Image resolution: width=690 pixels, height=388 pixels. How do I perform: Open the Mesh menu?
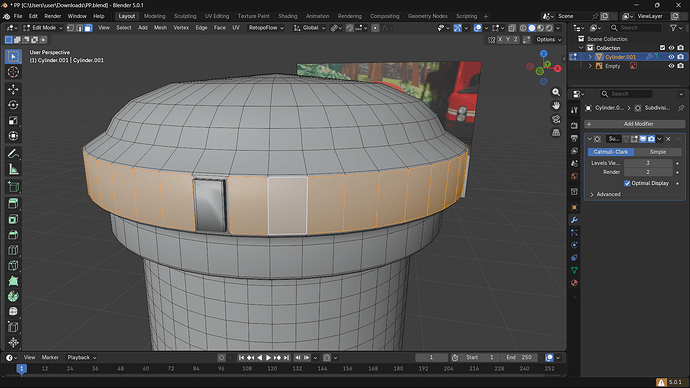pos(160,28)
